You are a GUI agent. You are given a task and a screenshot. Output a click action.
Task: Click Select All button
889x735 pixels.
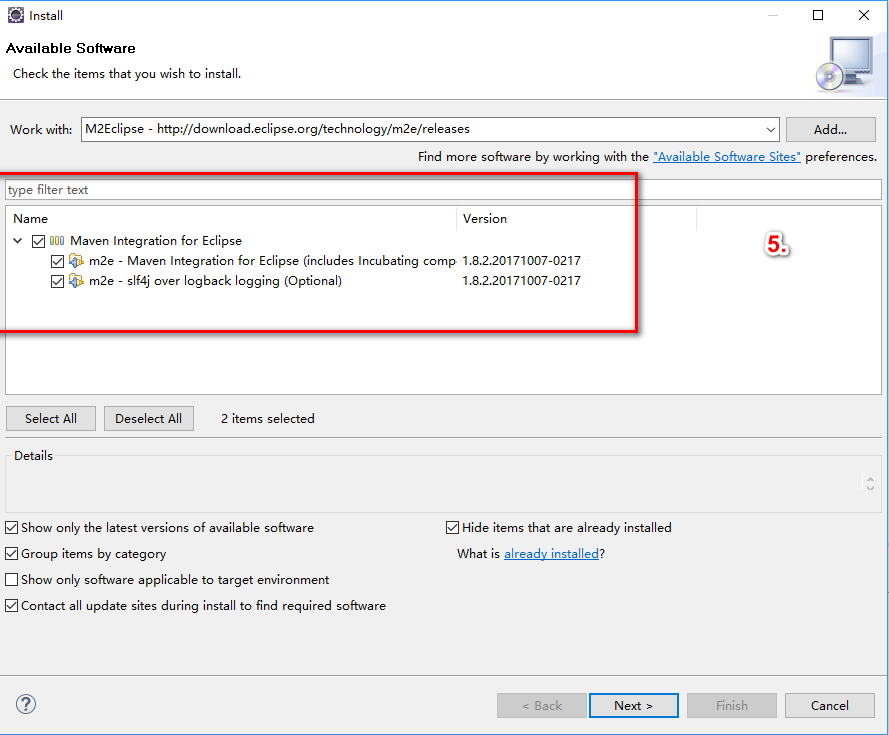click(51, 419)
